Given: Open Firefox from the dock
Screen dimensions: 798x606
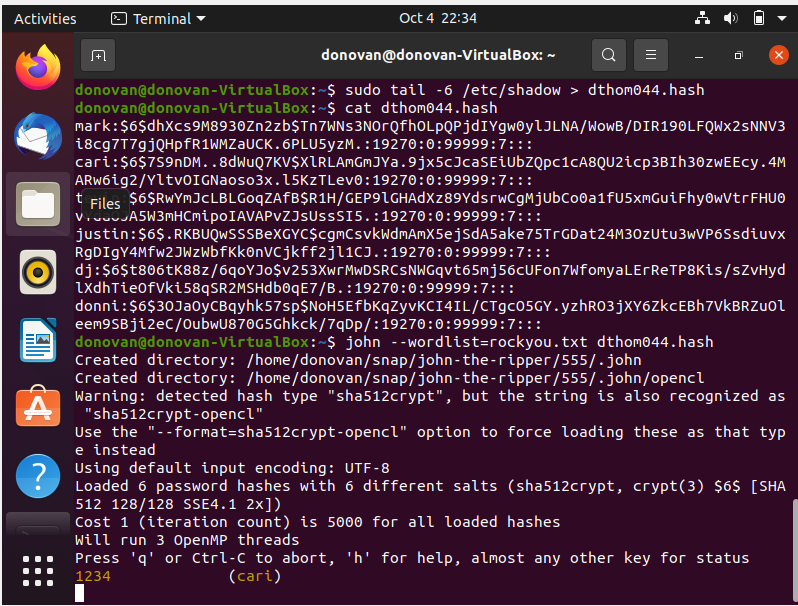Looking at the screenshot, I should pyautogui.click(x=38, y=69).
